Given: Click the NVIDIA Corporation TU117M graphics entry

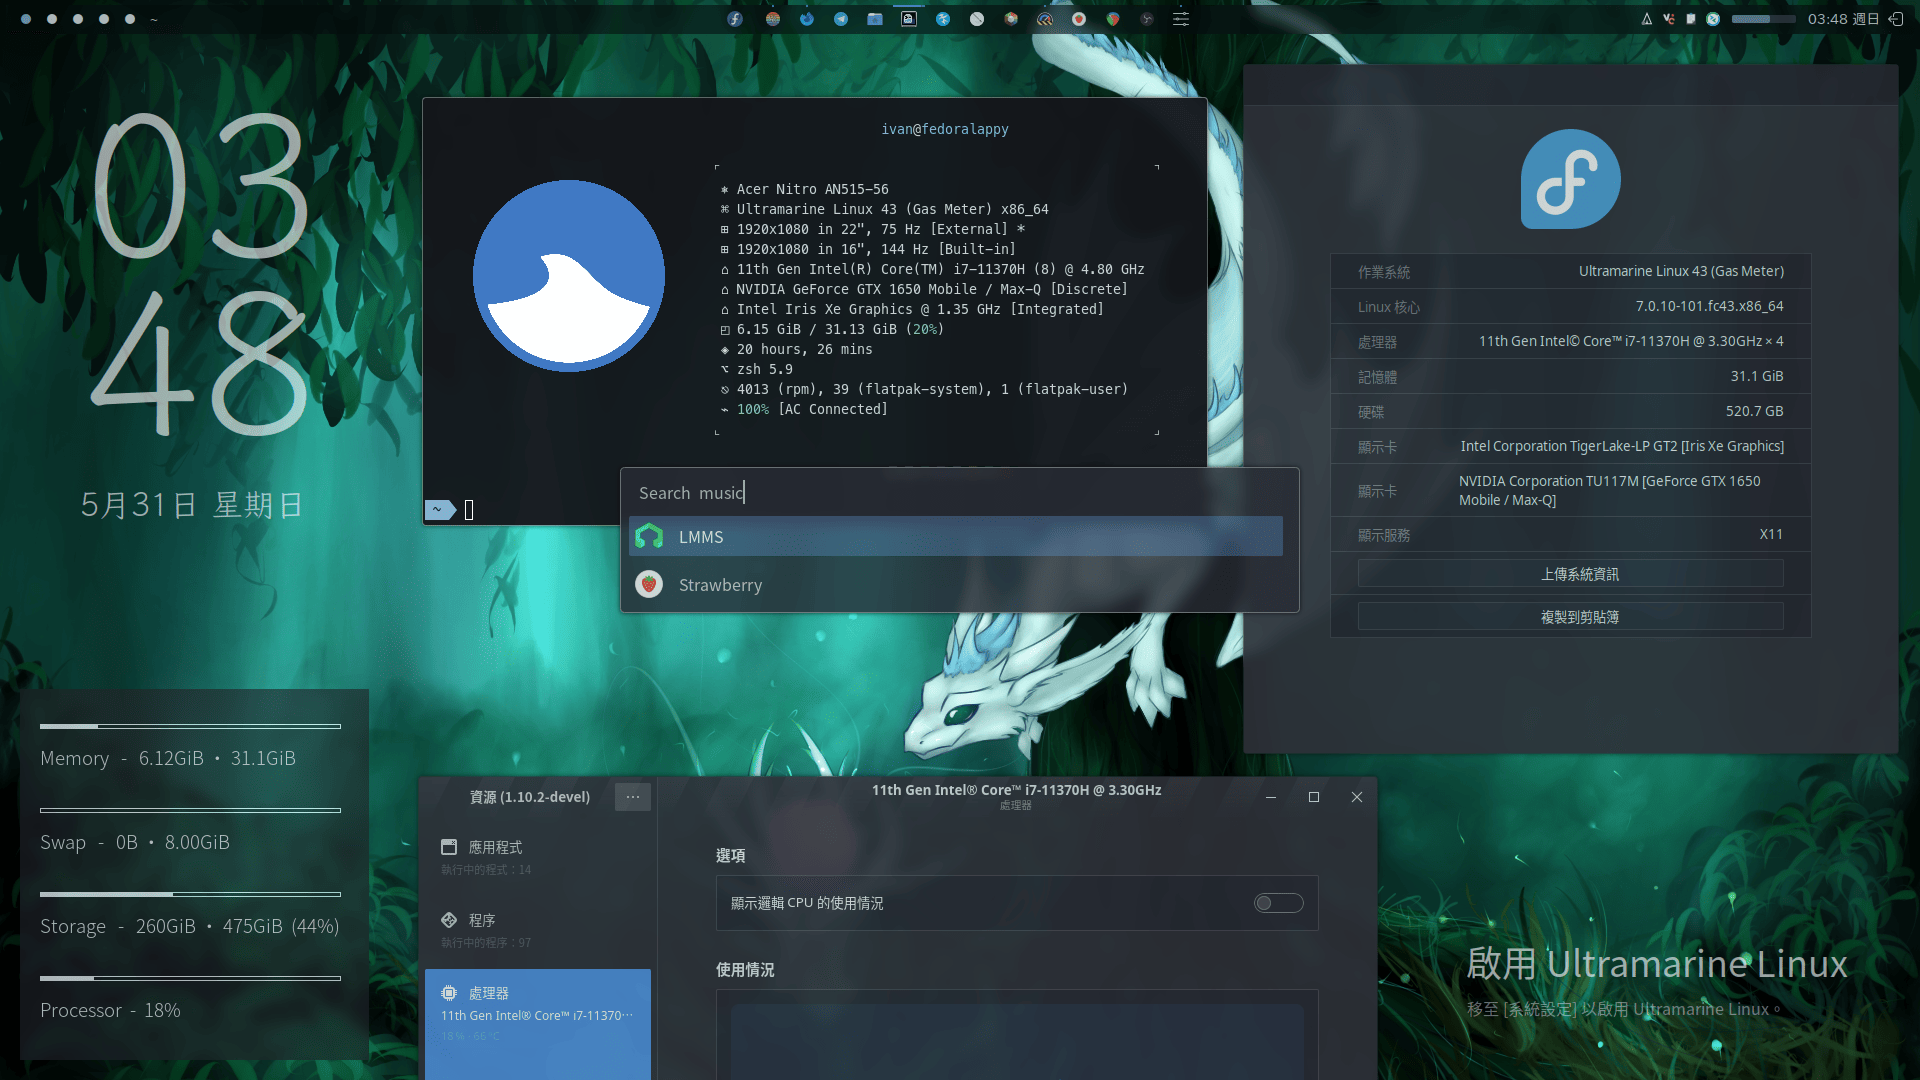Looking at the screenshot, I should tap(1610, 490).
